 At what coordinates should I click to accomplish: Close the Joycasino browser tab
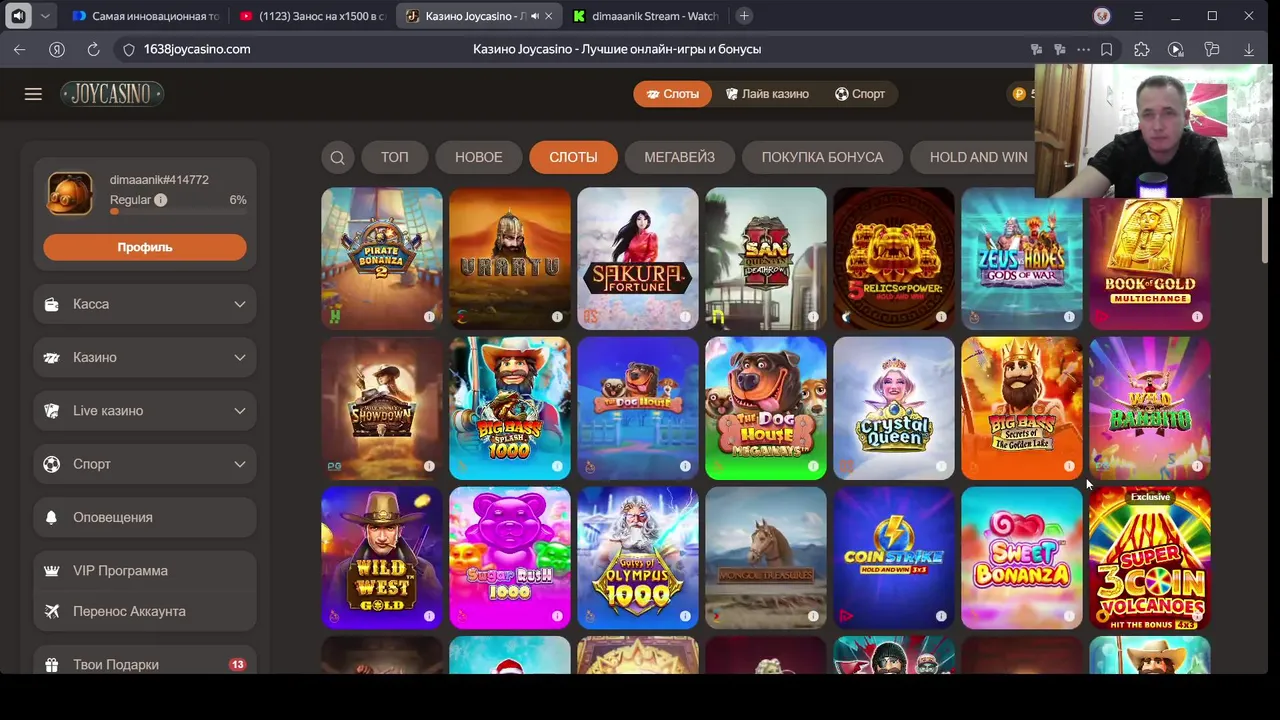(548, 16)
